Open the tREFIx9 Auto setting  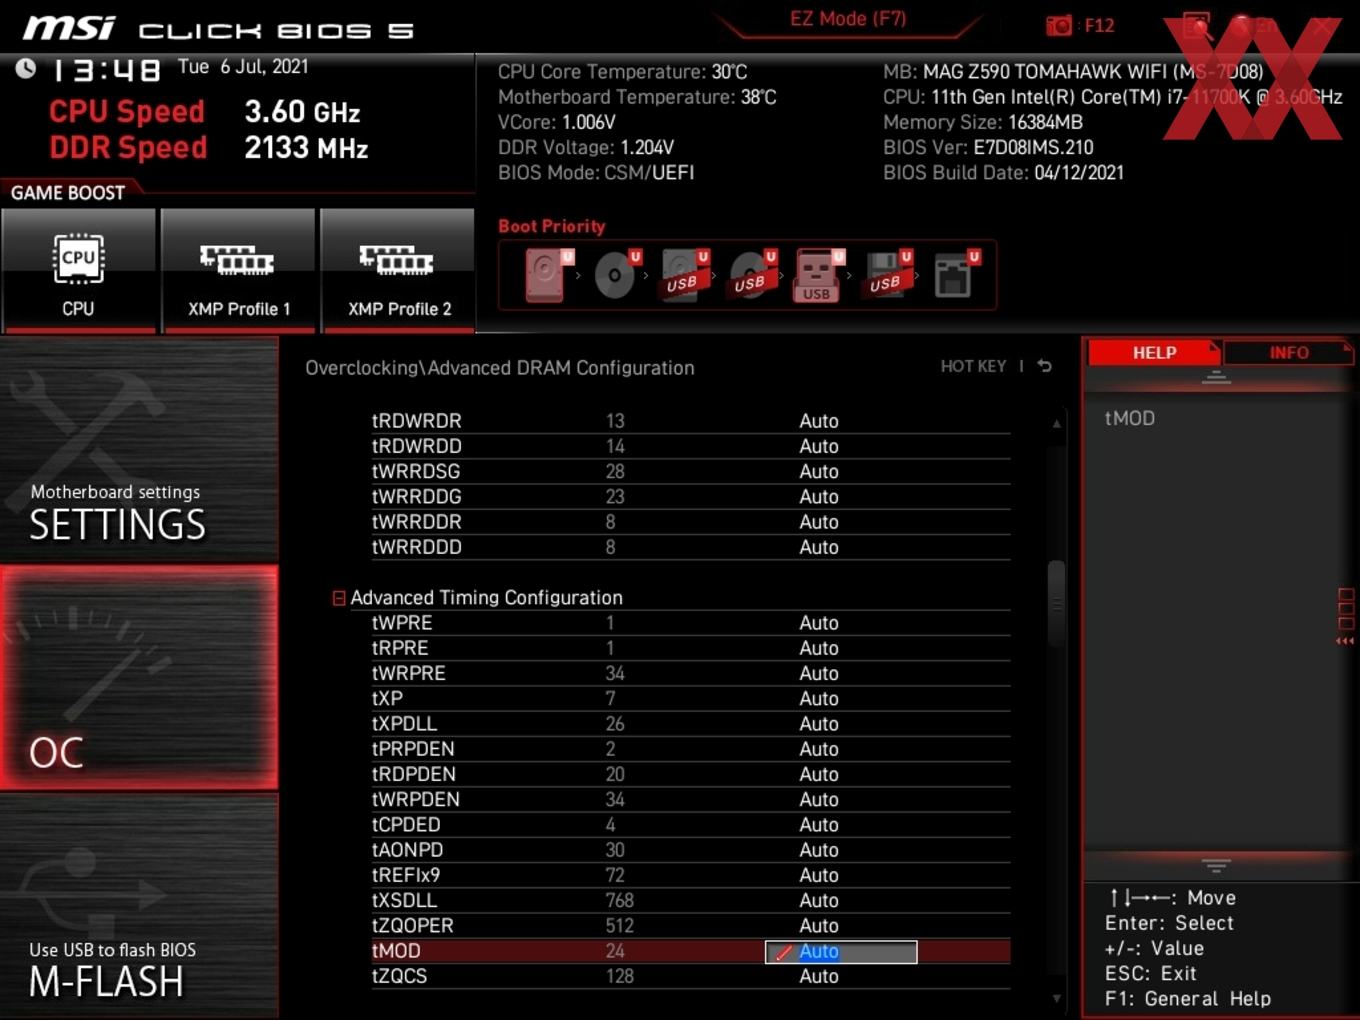pos(819,876)
